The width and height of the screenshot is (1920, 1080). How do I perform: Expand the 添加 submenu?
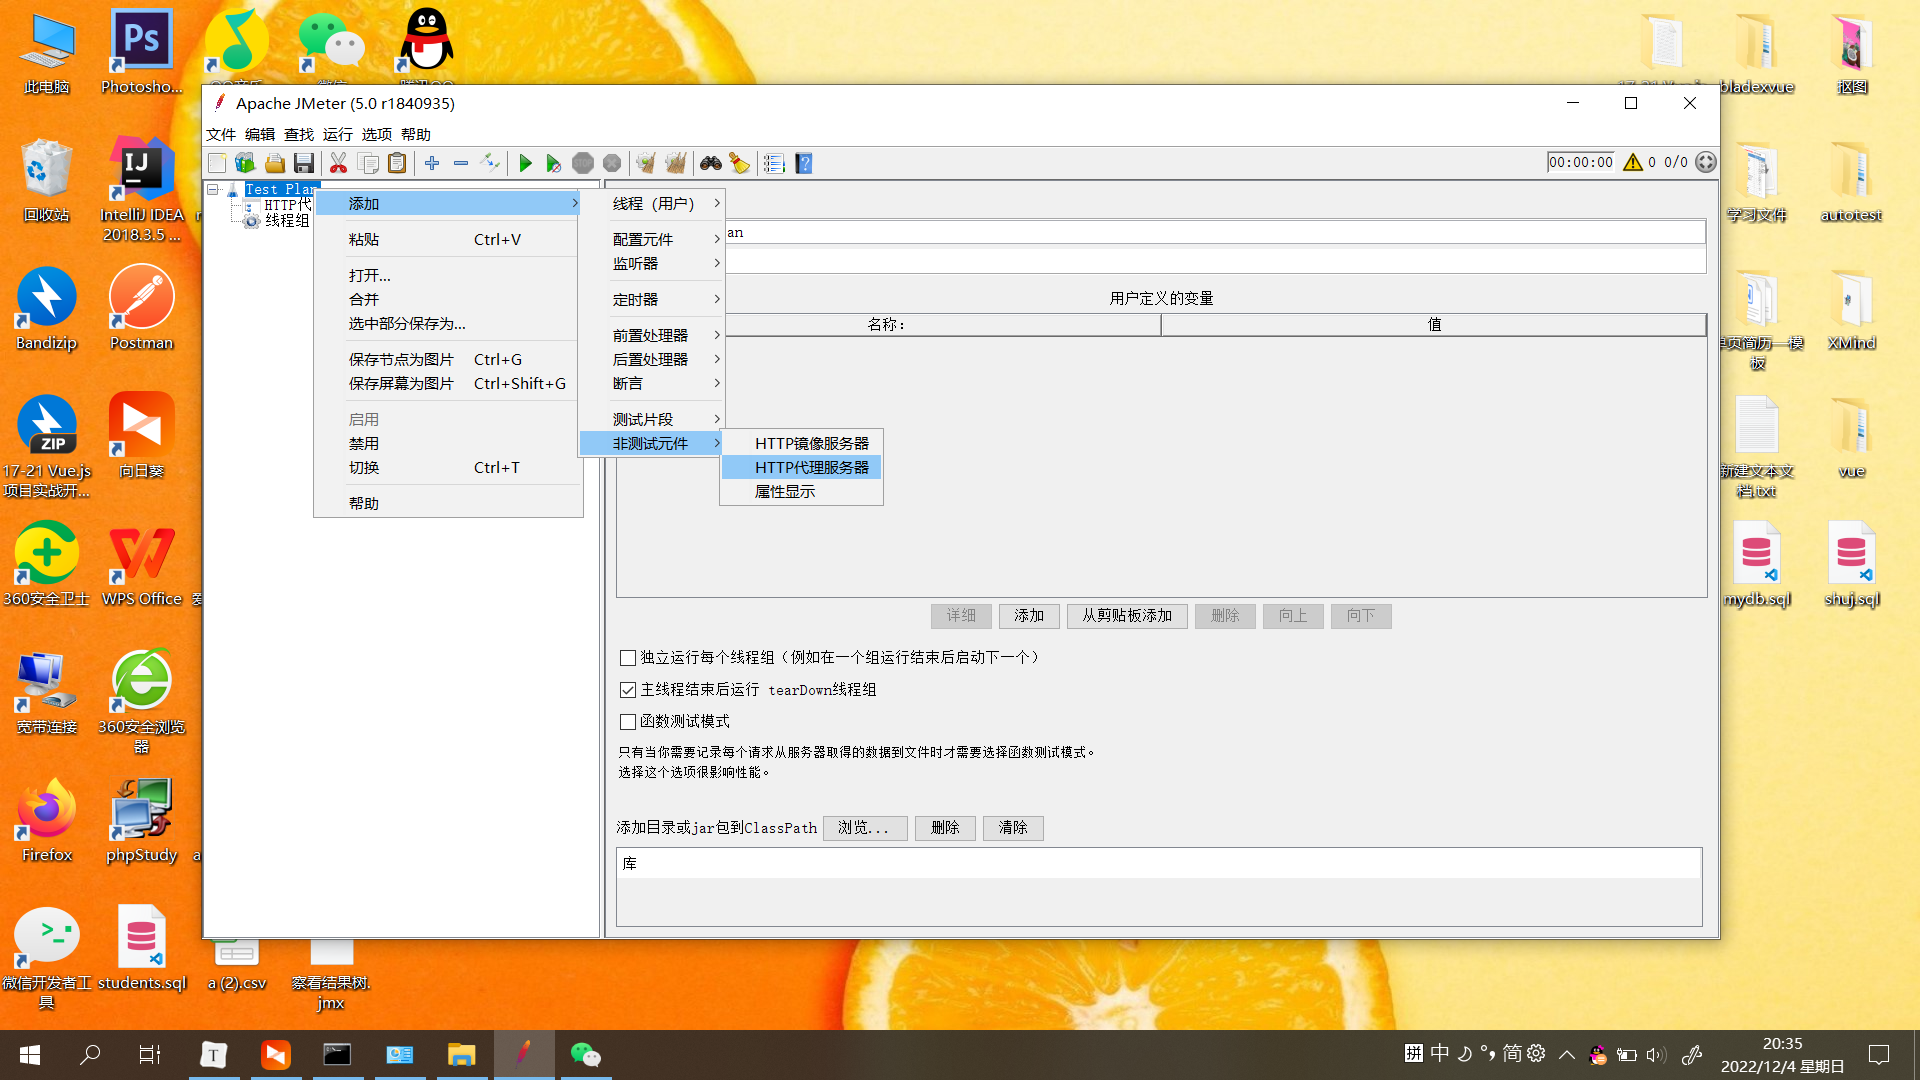(x=449, y=203)
